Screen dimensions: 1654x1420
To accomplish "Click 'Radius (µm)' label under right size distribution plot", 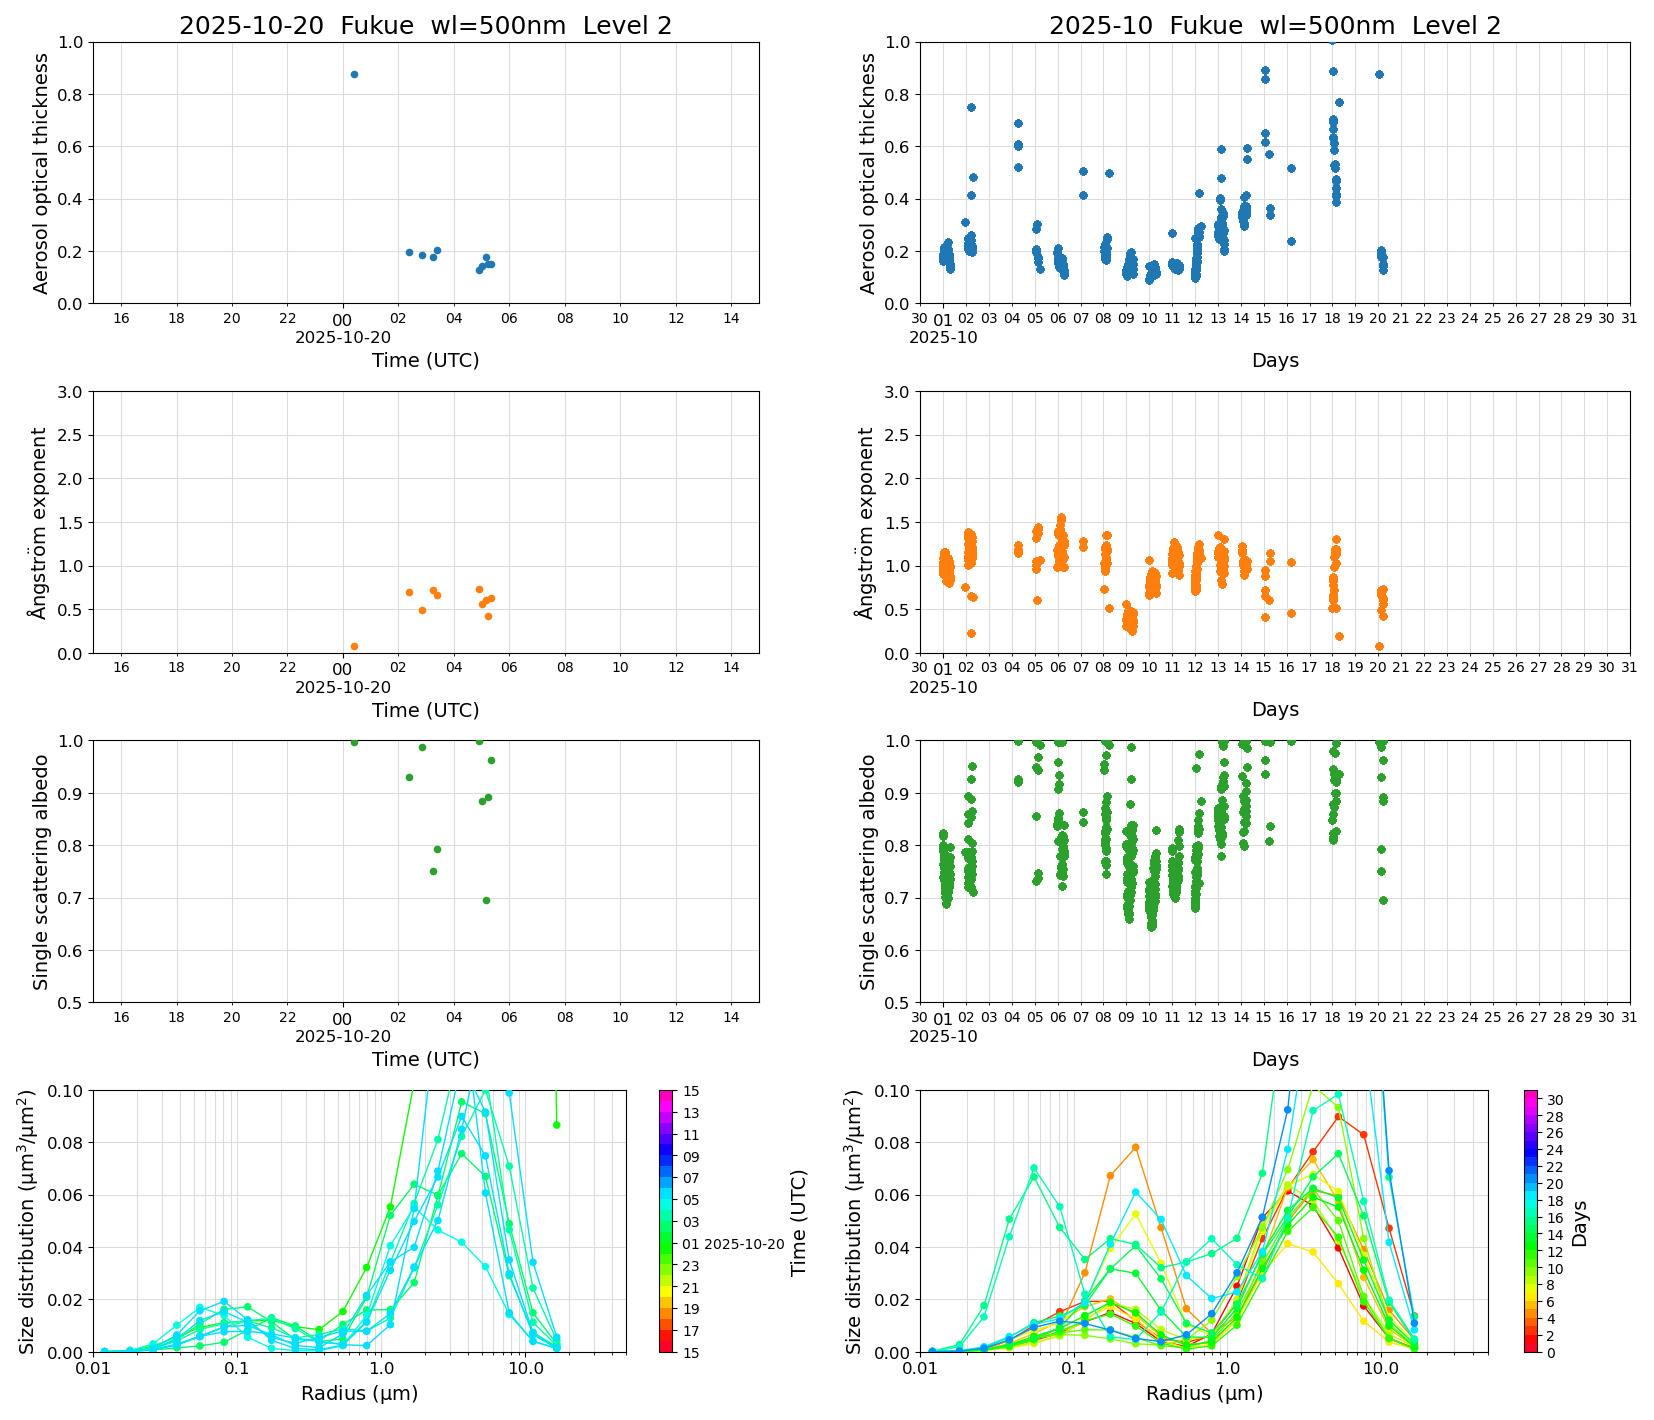I will 1204,1393.
